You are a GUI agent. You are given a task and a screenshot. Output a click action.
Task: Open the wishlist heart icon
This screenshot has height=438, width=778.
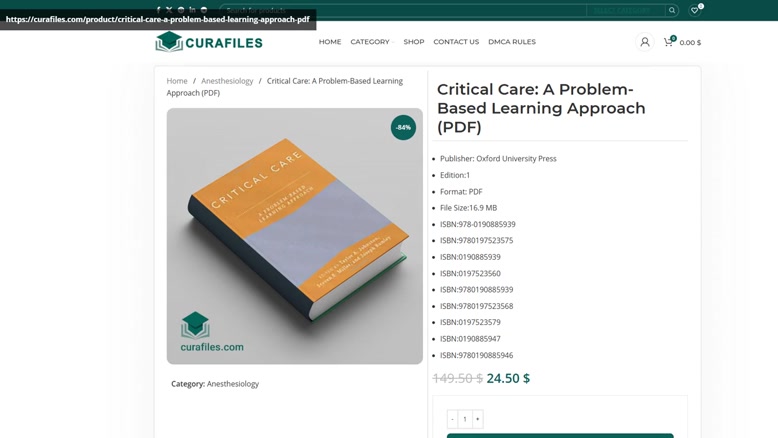(x=695, y=10)
